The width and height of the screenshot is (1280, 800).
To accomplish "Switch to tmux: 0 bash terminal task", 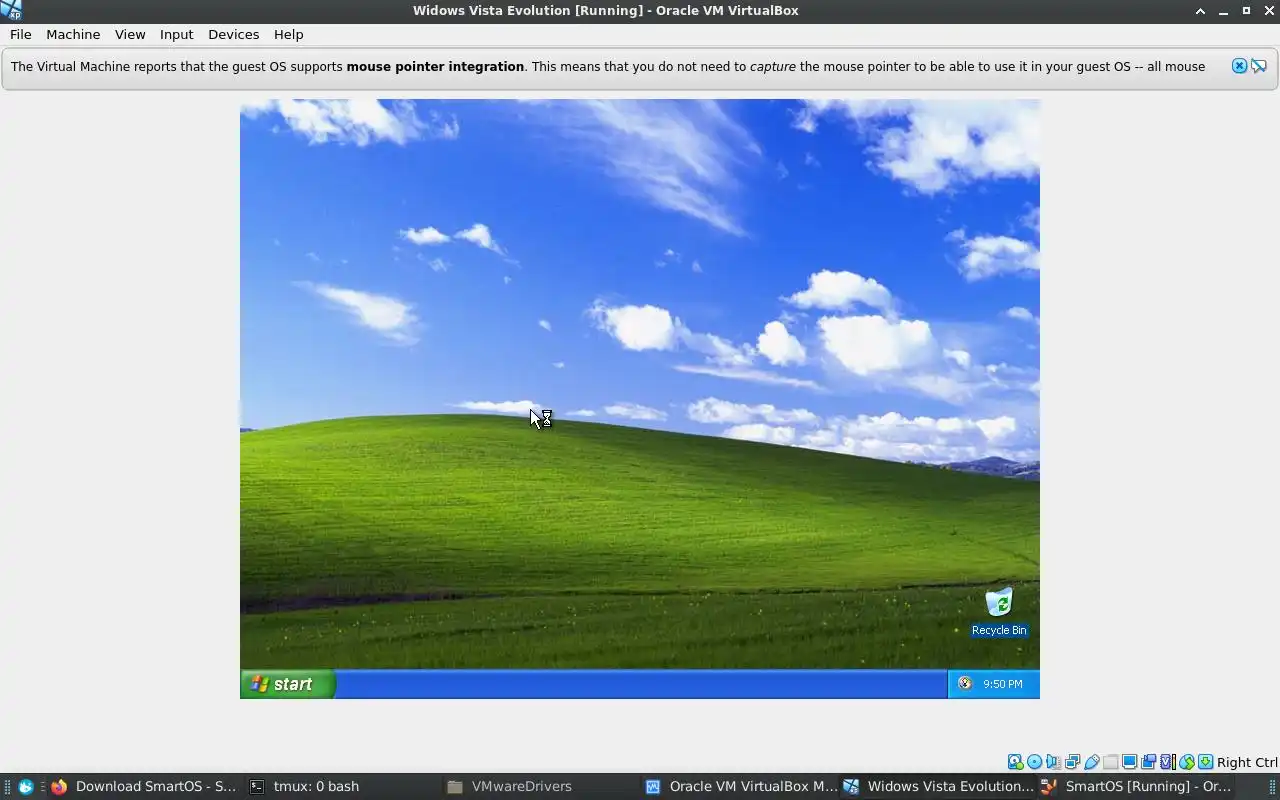I will coord(340,786).
